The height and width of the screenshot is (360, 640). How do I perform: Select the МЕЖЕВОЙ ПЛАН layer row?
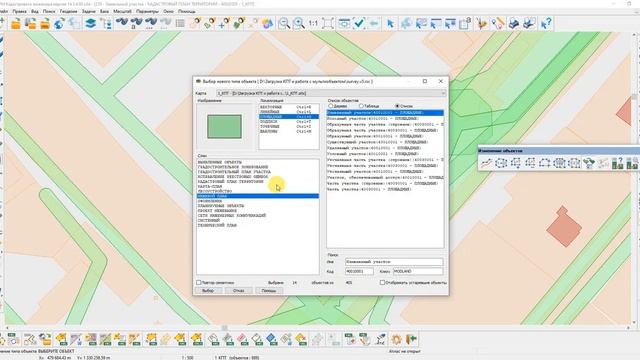(258, 196)
